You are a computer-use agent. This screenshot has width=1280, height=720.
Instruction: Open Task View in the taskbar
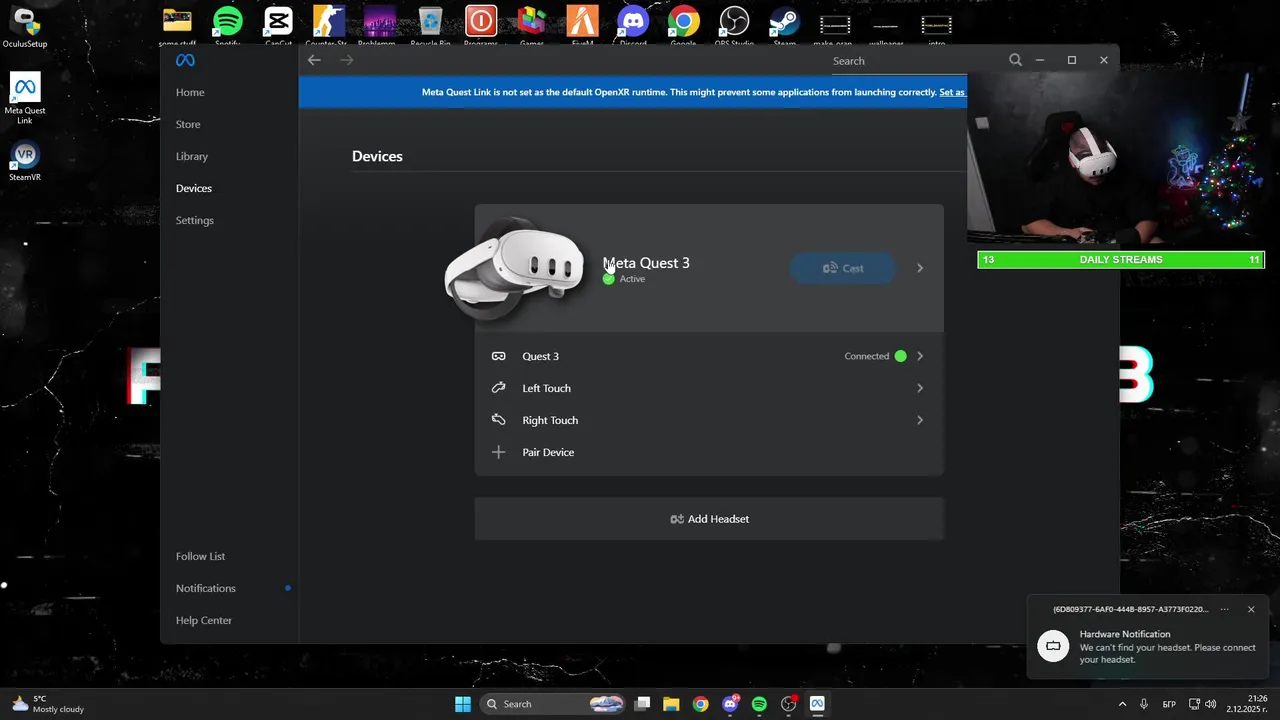coord(643,704)
